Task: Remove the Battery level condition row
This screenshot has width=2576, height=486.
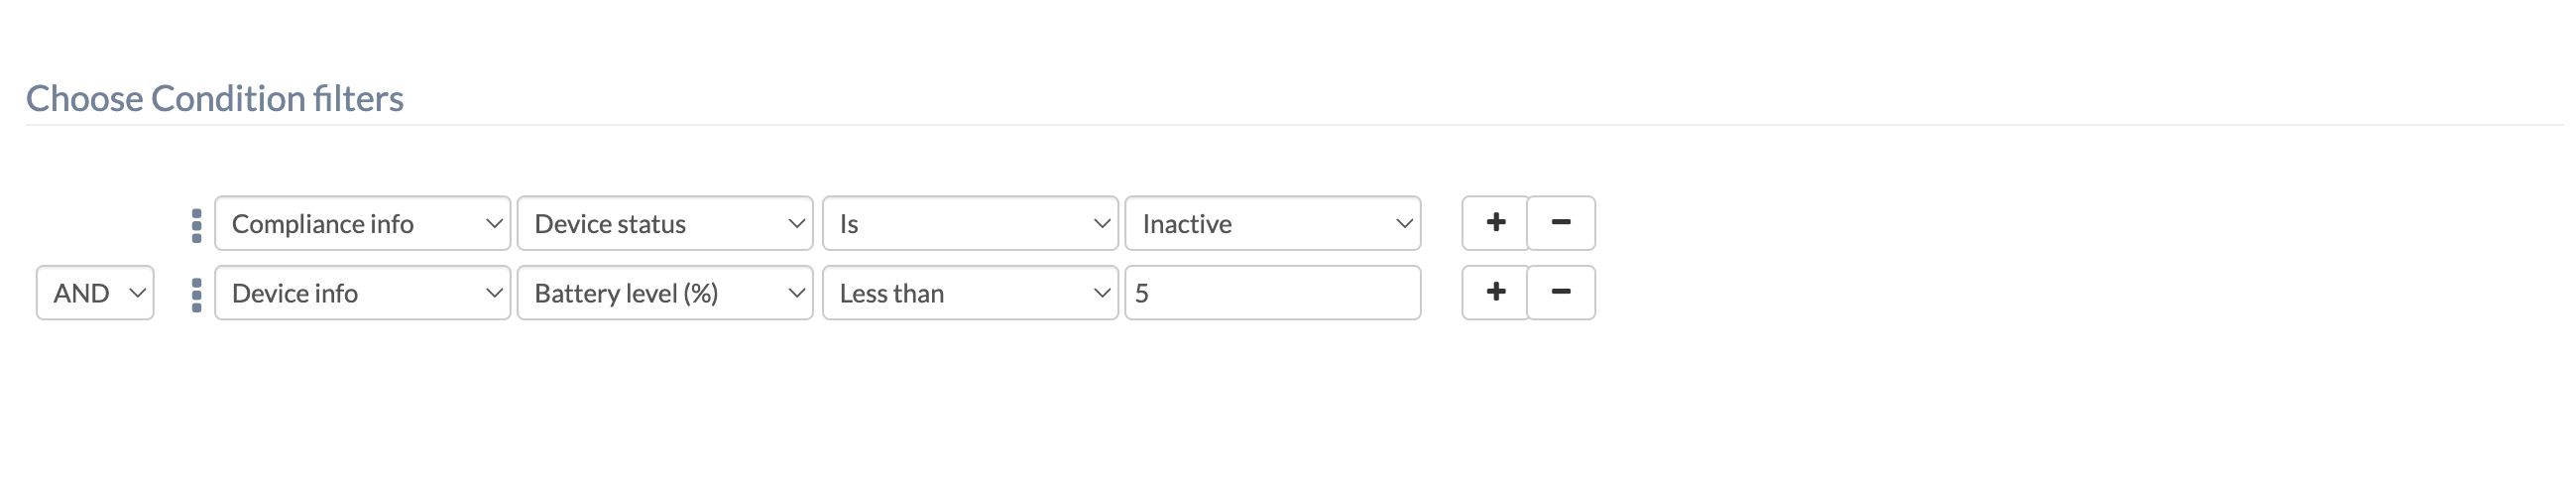Action: [1560, 292]
